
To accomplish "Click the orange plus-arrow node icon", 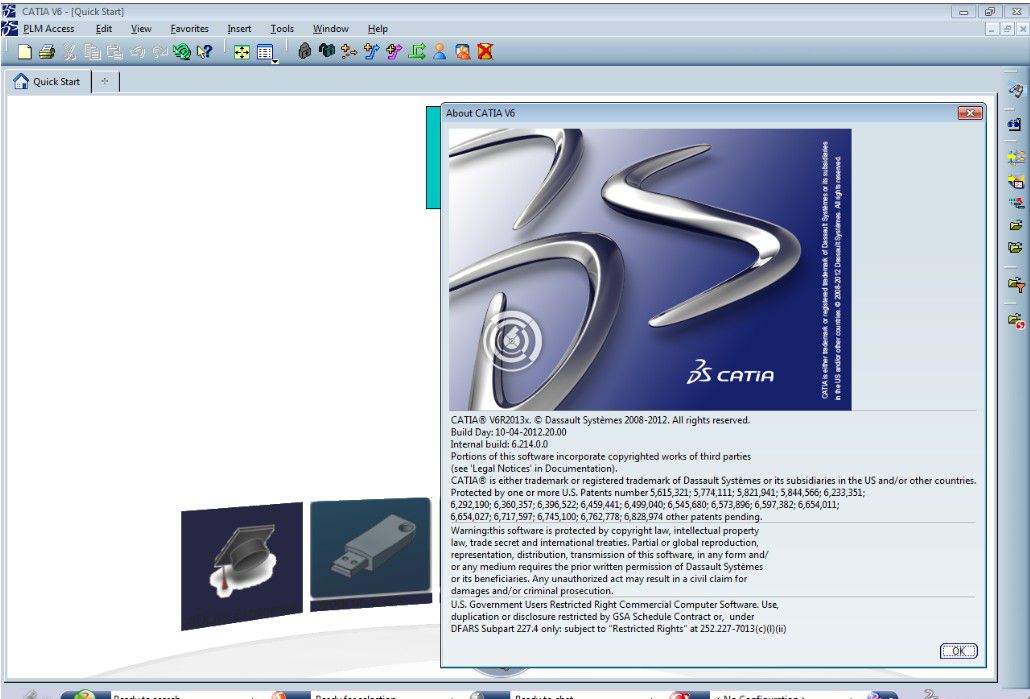I will 349,52.
